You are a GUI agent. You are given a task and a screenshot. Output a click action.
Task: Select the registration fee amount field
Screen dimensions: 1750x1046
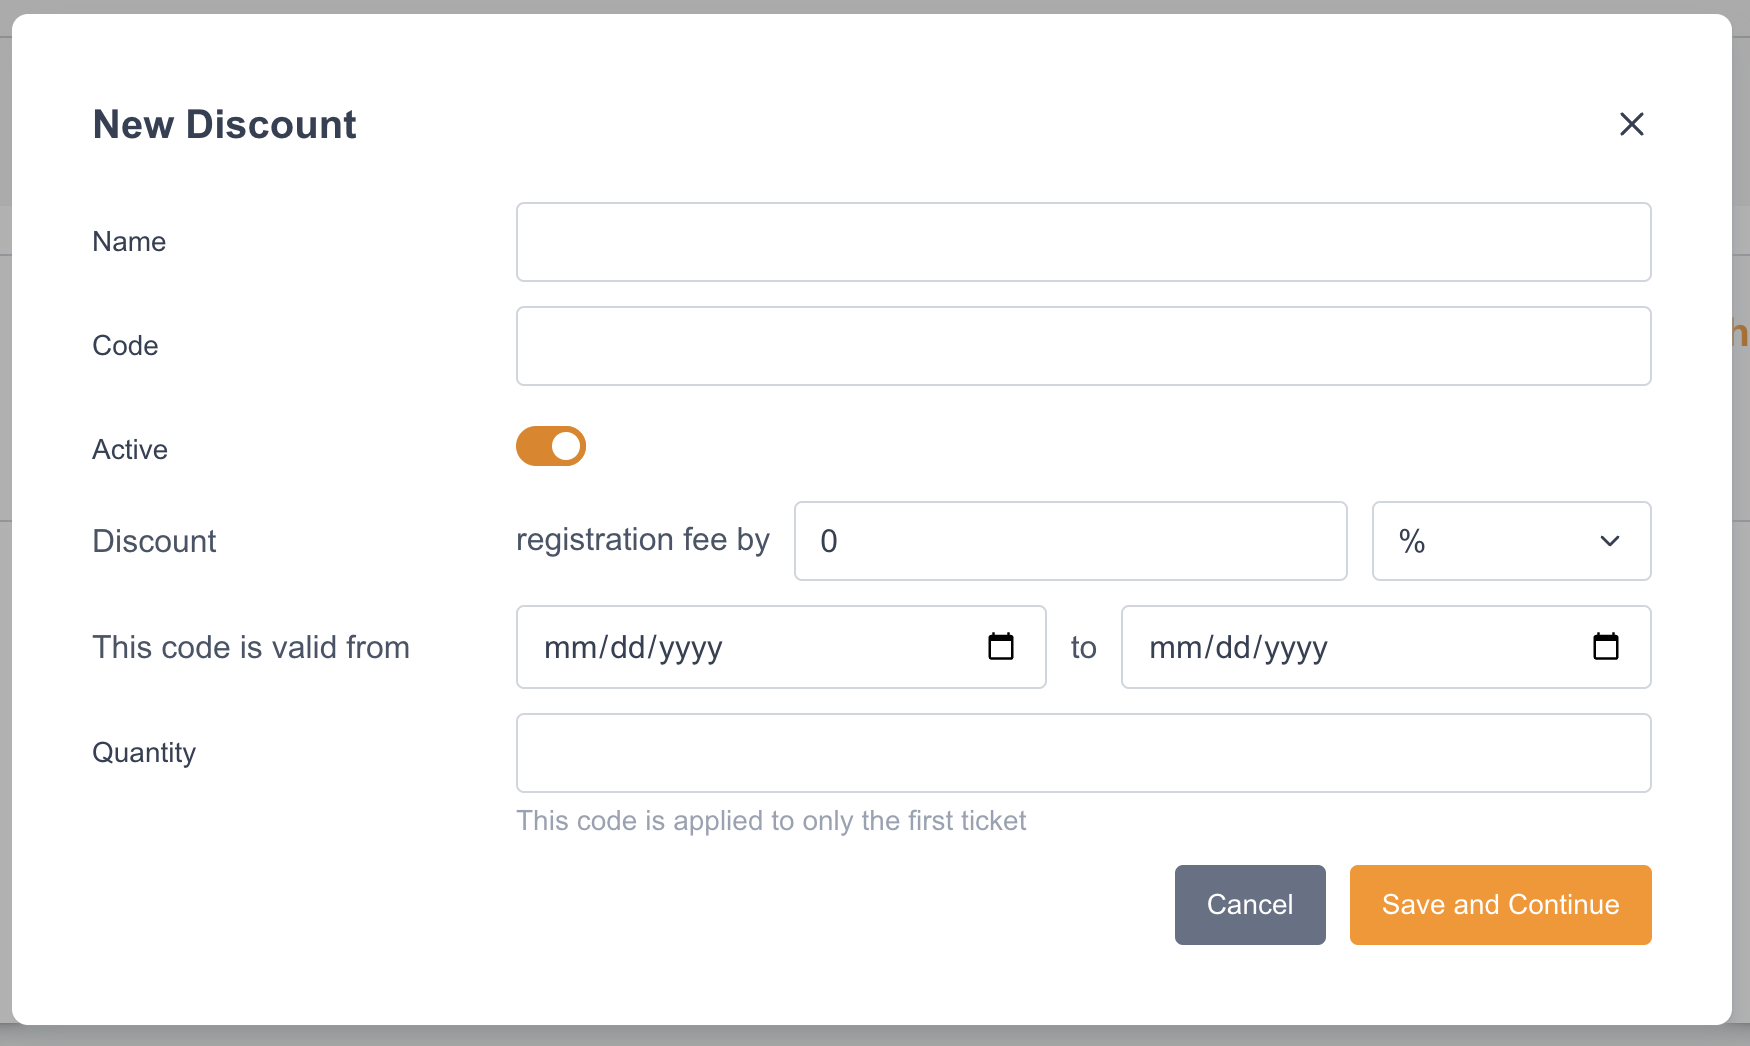(x=1070, y=541)
